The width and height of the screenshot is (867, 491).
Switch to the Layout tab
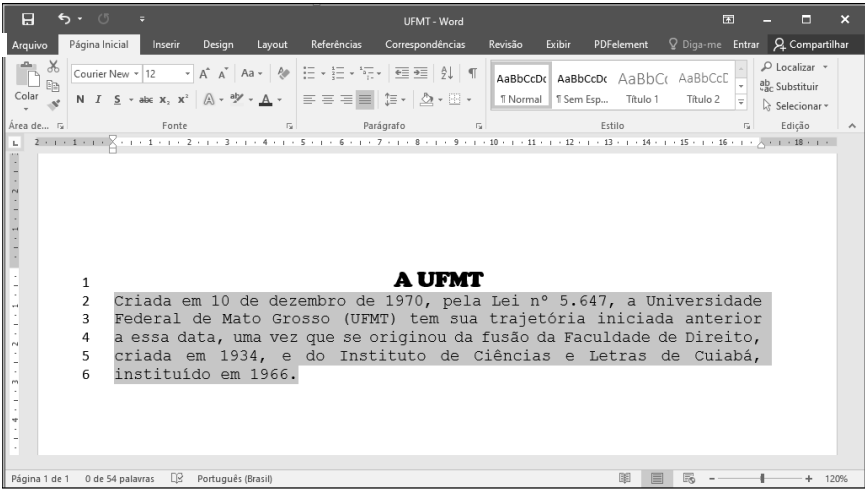point(272,44)
